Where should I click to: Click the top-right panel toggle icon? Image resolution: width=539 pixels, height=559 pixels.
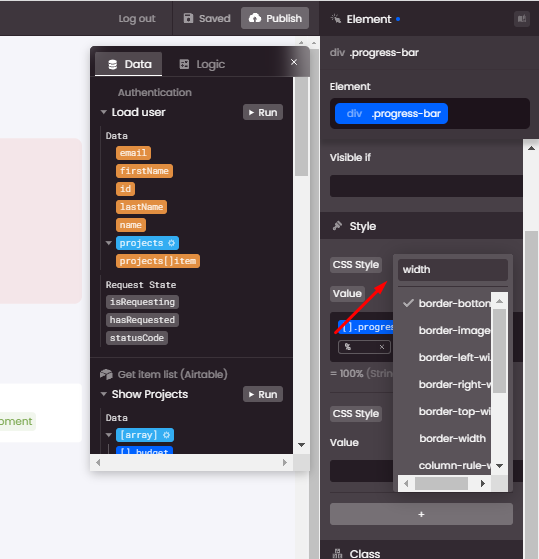point(522,19)
